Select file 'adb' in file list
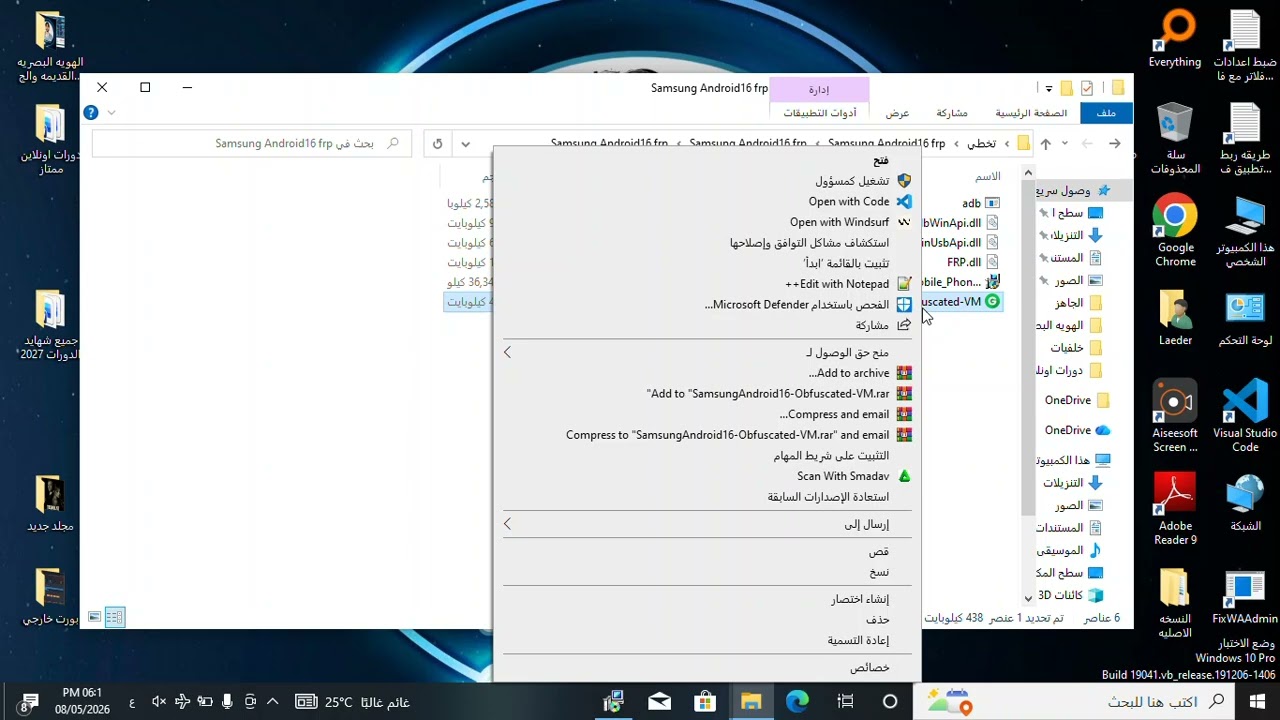1280x720 pixels. point(980,203)
